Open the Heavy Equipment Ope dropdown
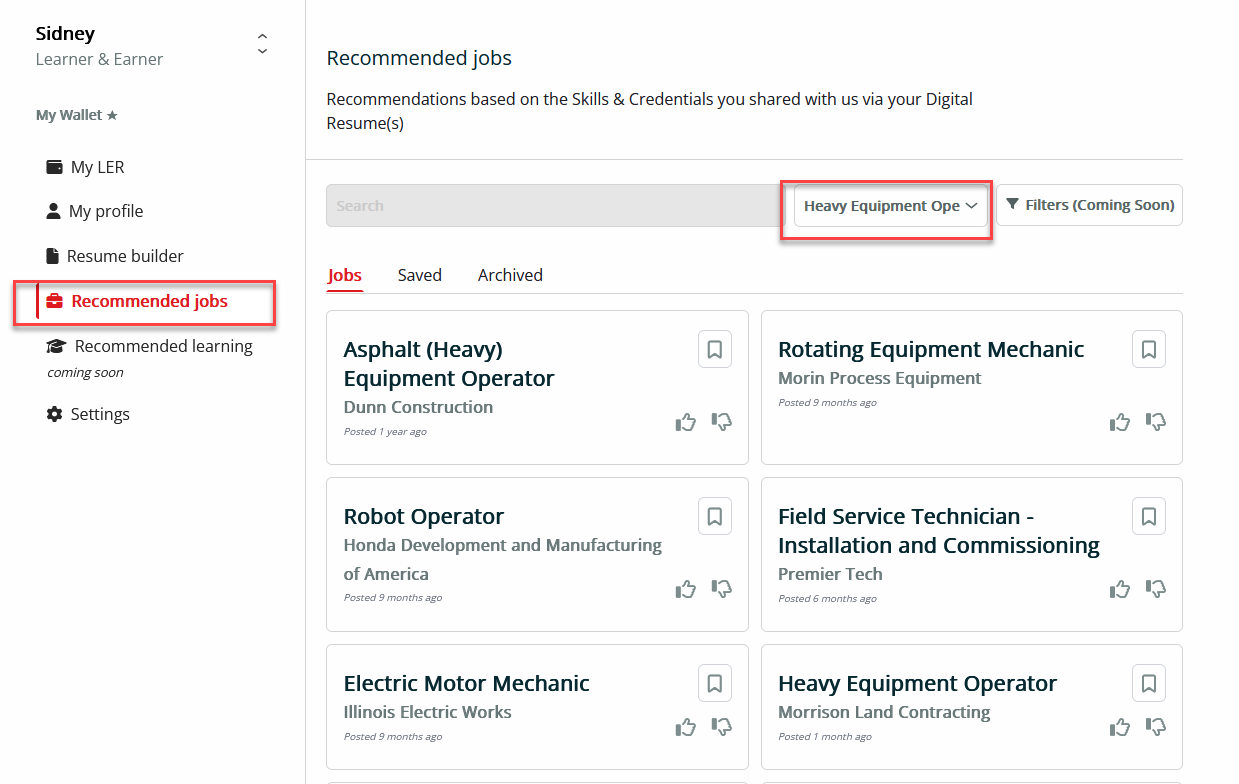1239x784 pixels. click(891, 206)
